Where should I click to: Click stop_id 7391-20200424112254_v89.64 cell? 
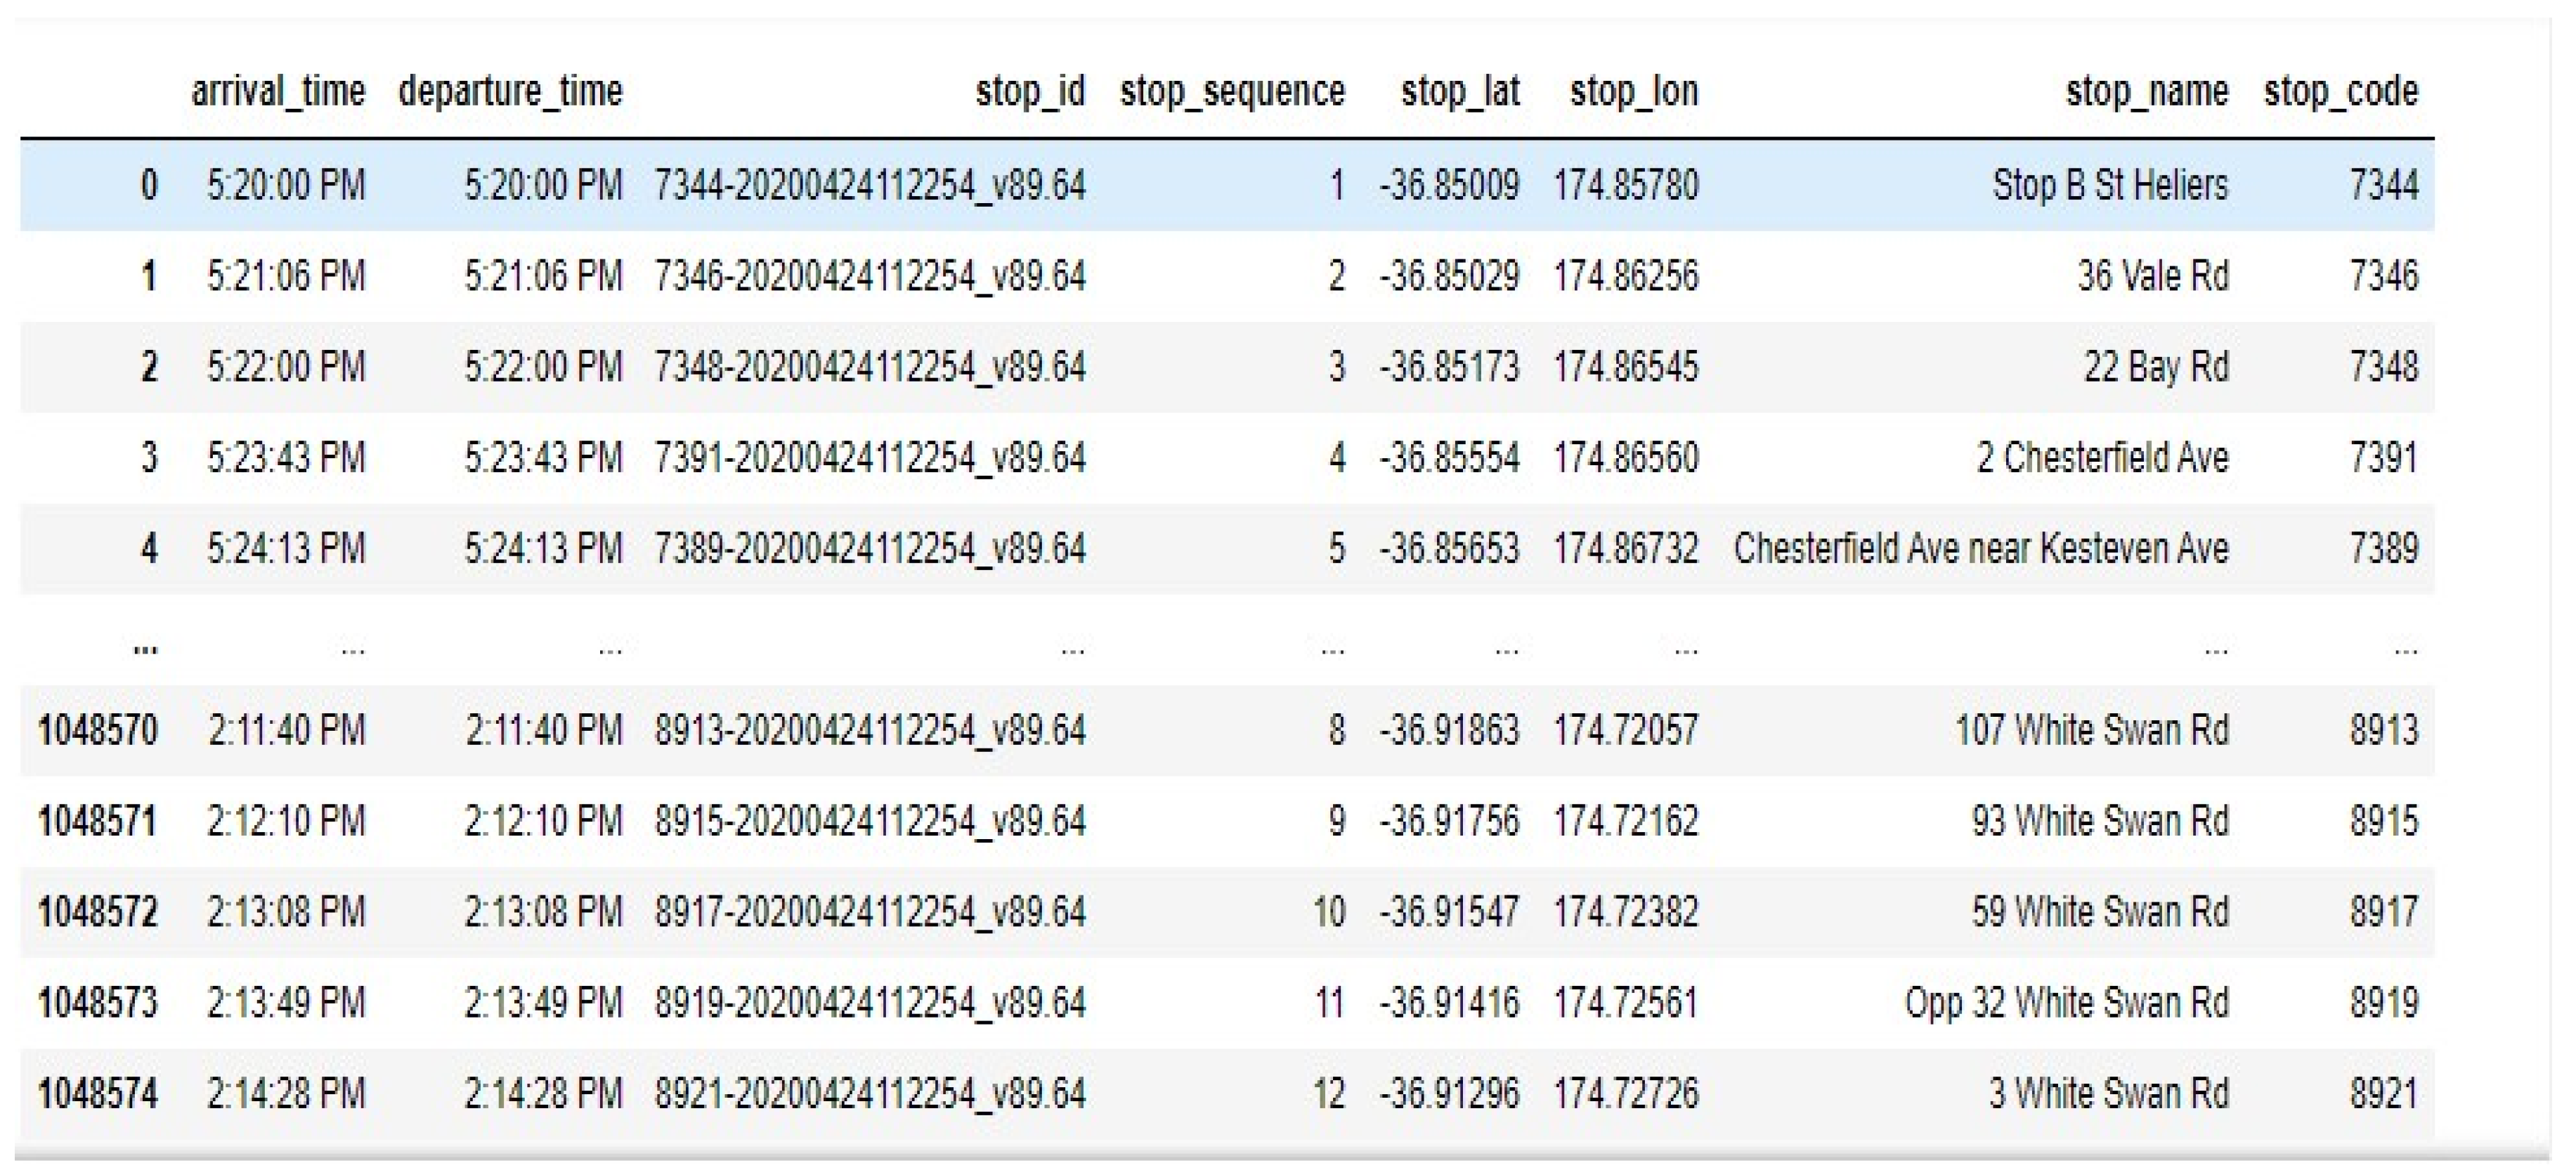[x=869, y=458]
